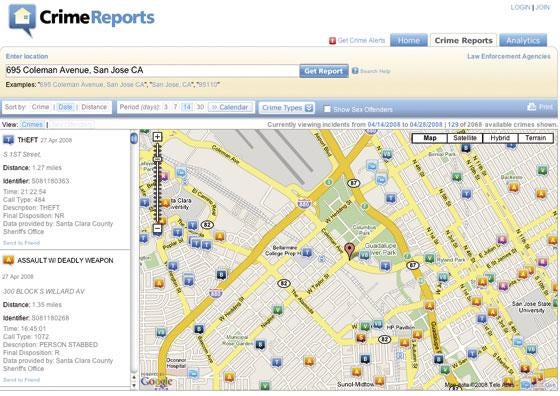Open the Crime Reports tab
The width and height of the screenshot is (560, 396).
pos(464,40)
